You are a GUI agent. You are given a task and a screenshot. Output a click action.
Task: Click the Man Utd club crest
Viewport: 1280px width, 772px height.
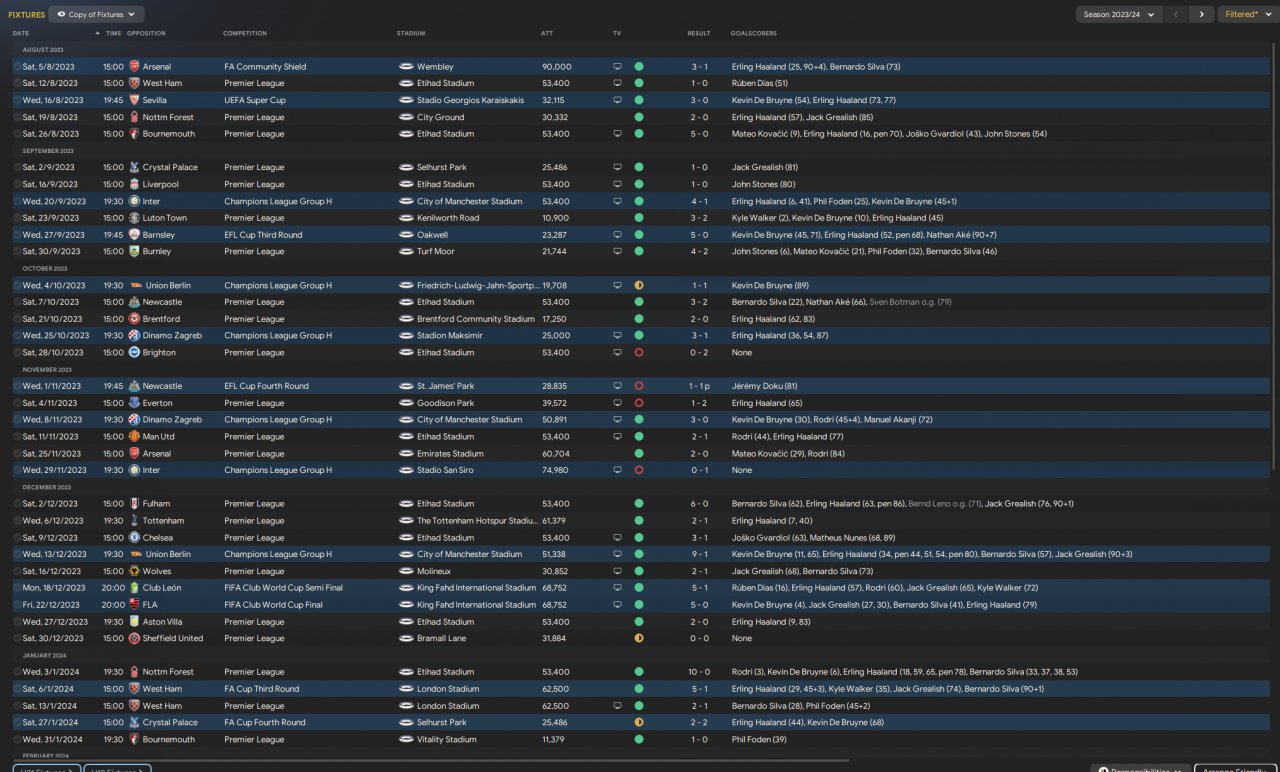[x=134, y=437]
